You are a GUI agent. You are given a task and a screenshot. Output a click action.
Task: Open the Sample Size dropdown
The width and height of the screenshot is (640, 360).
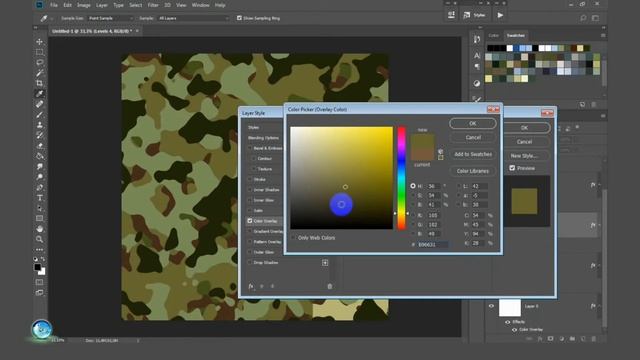coord(110,18)
